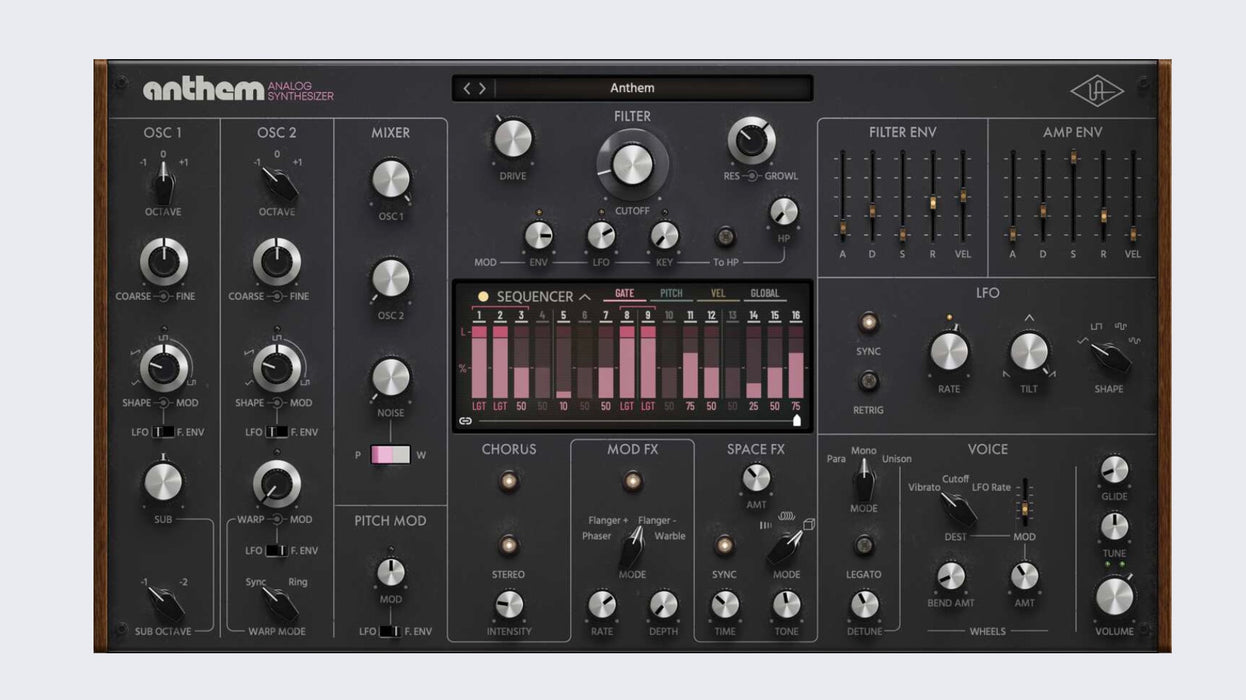Click the SPACE FX MODE selector
This screenshot has width=1246, height=700.
(785, 546)
